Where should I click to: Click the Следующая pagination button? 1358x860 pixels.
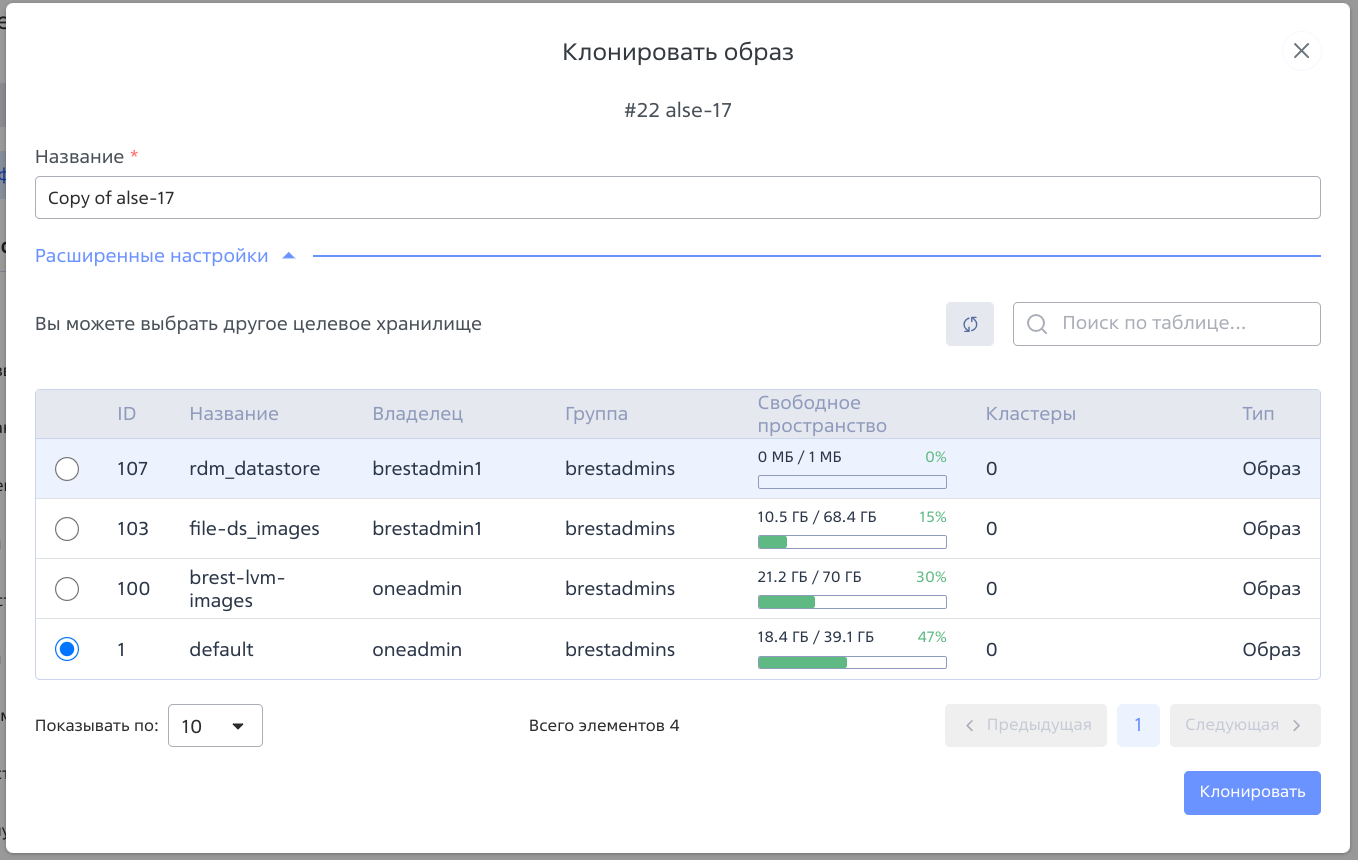pyautogui.click(x=1244, y=725)
